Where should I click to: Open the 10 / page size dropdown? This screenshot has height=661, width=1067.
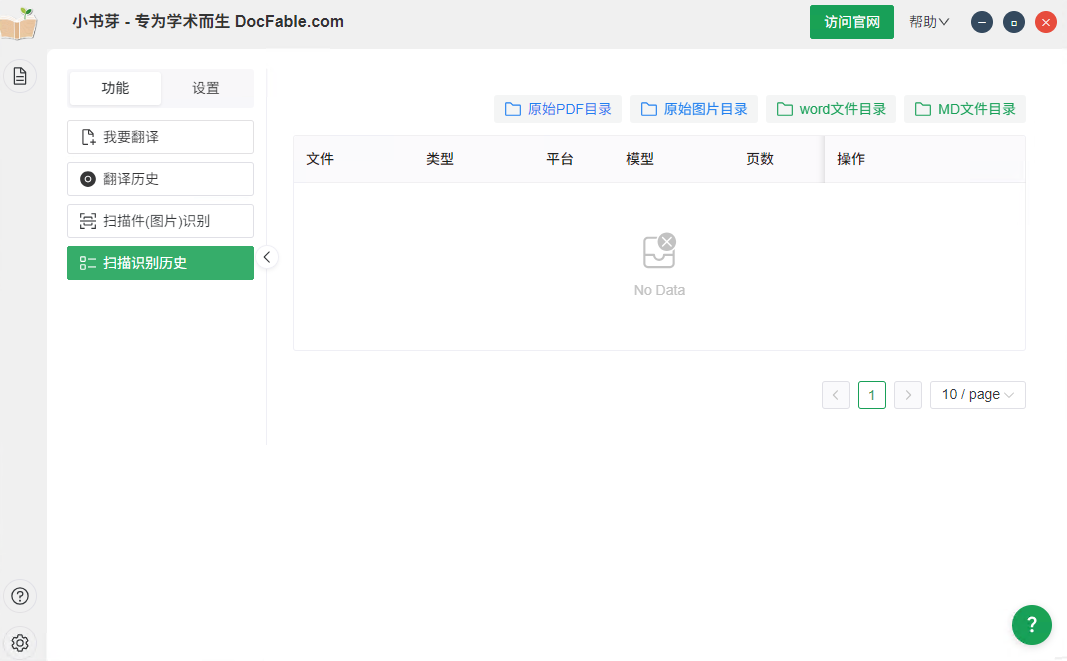[x=977, y=395]
